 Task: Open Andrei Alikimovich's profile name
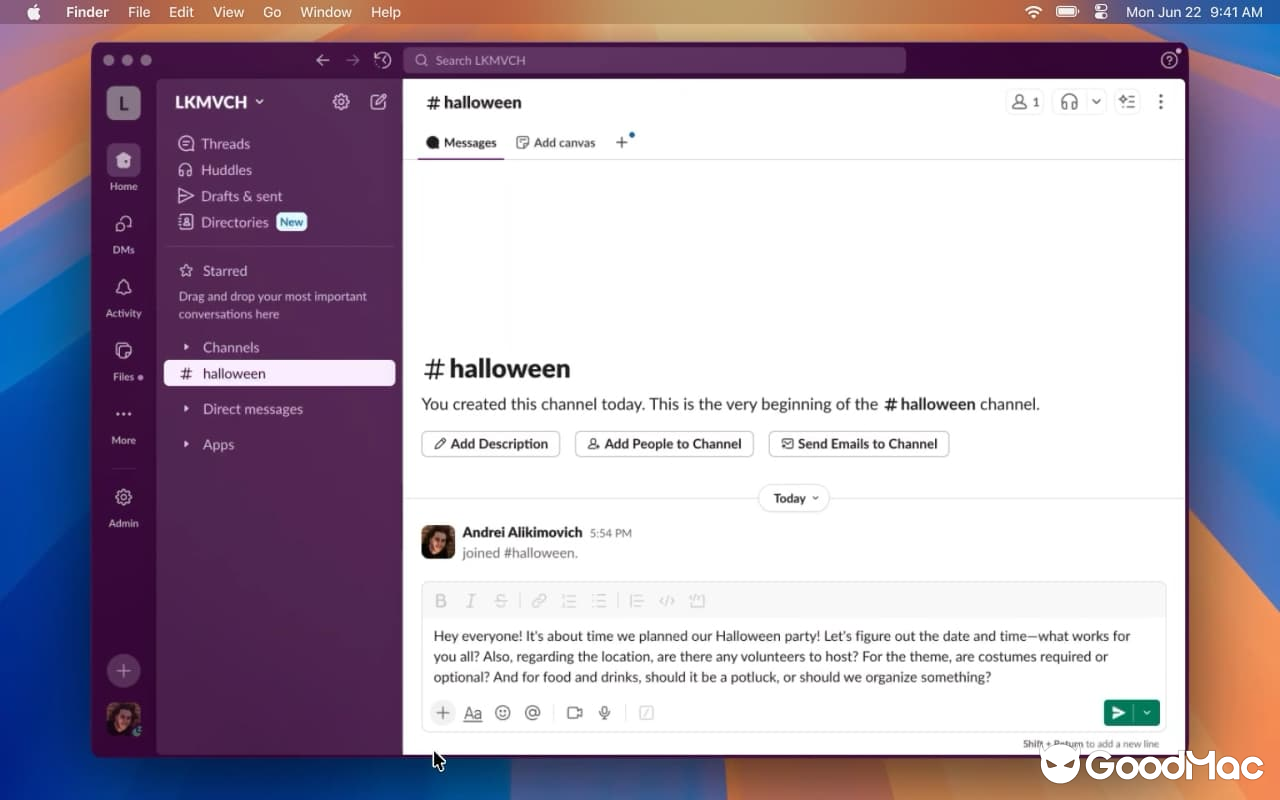click(522, 532)
